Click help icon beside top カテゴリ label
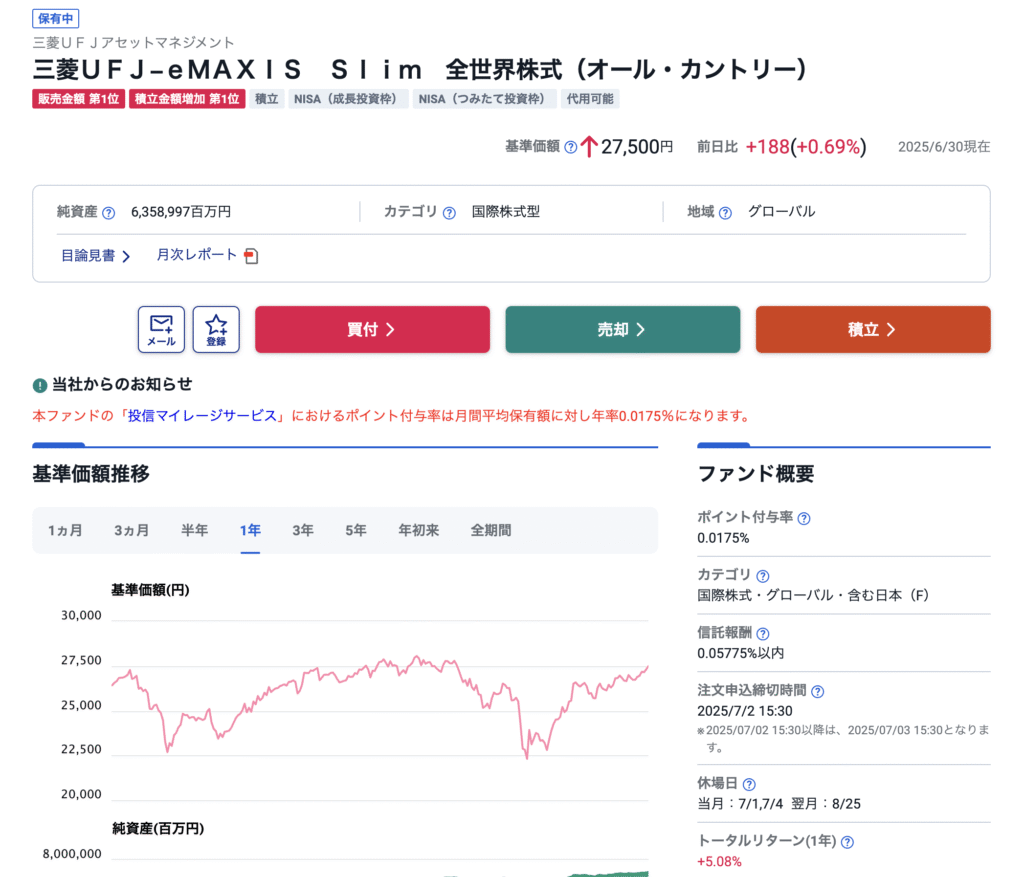This screenshot has height=877, width=1024. pos(449,213)
